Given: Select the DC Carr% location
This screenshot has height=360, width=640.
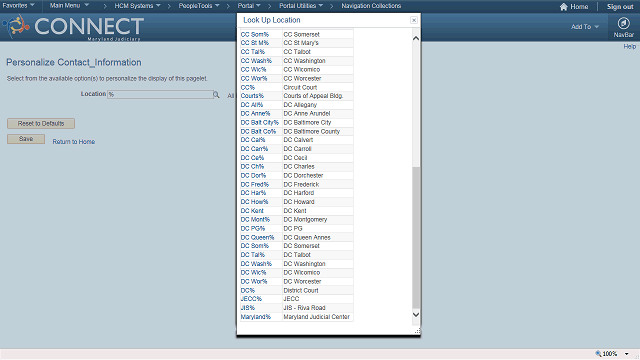Looking at the screenshot, I should tap(254, 149).
